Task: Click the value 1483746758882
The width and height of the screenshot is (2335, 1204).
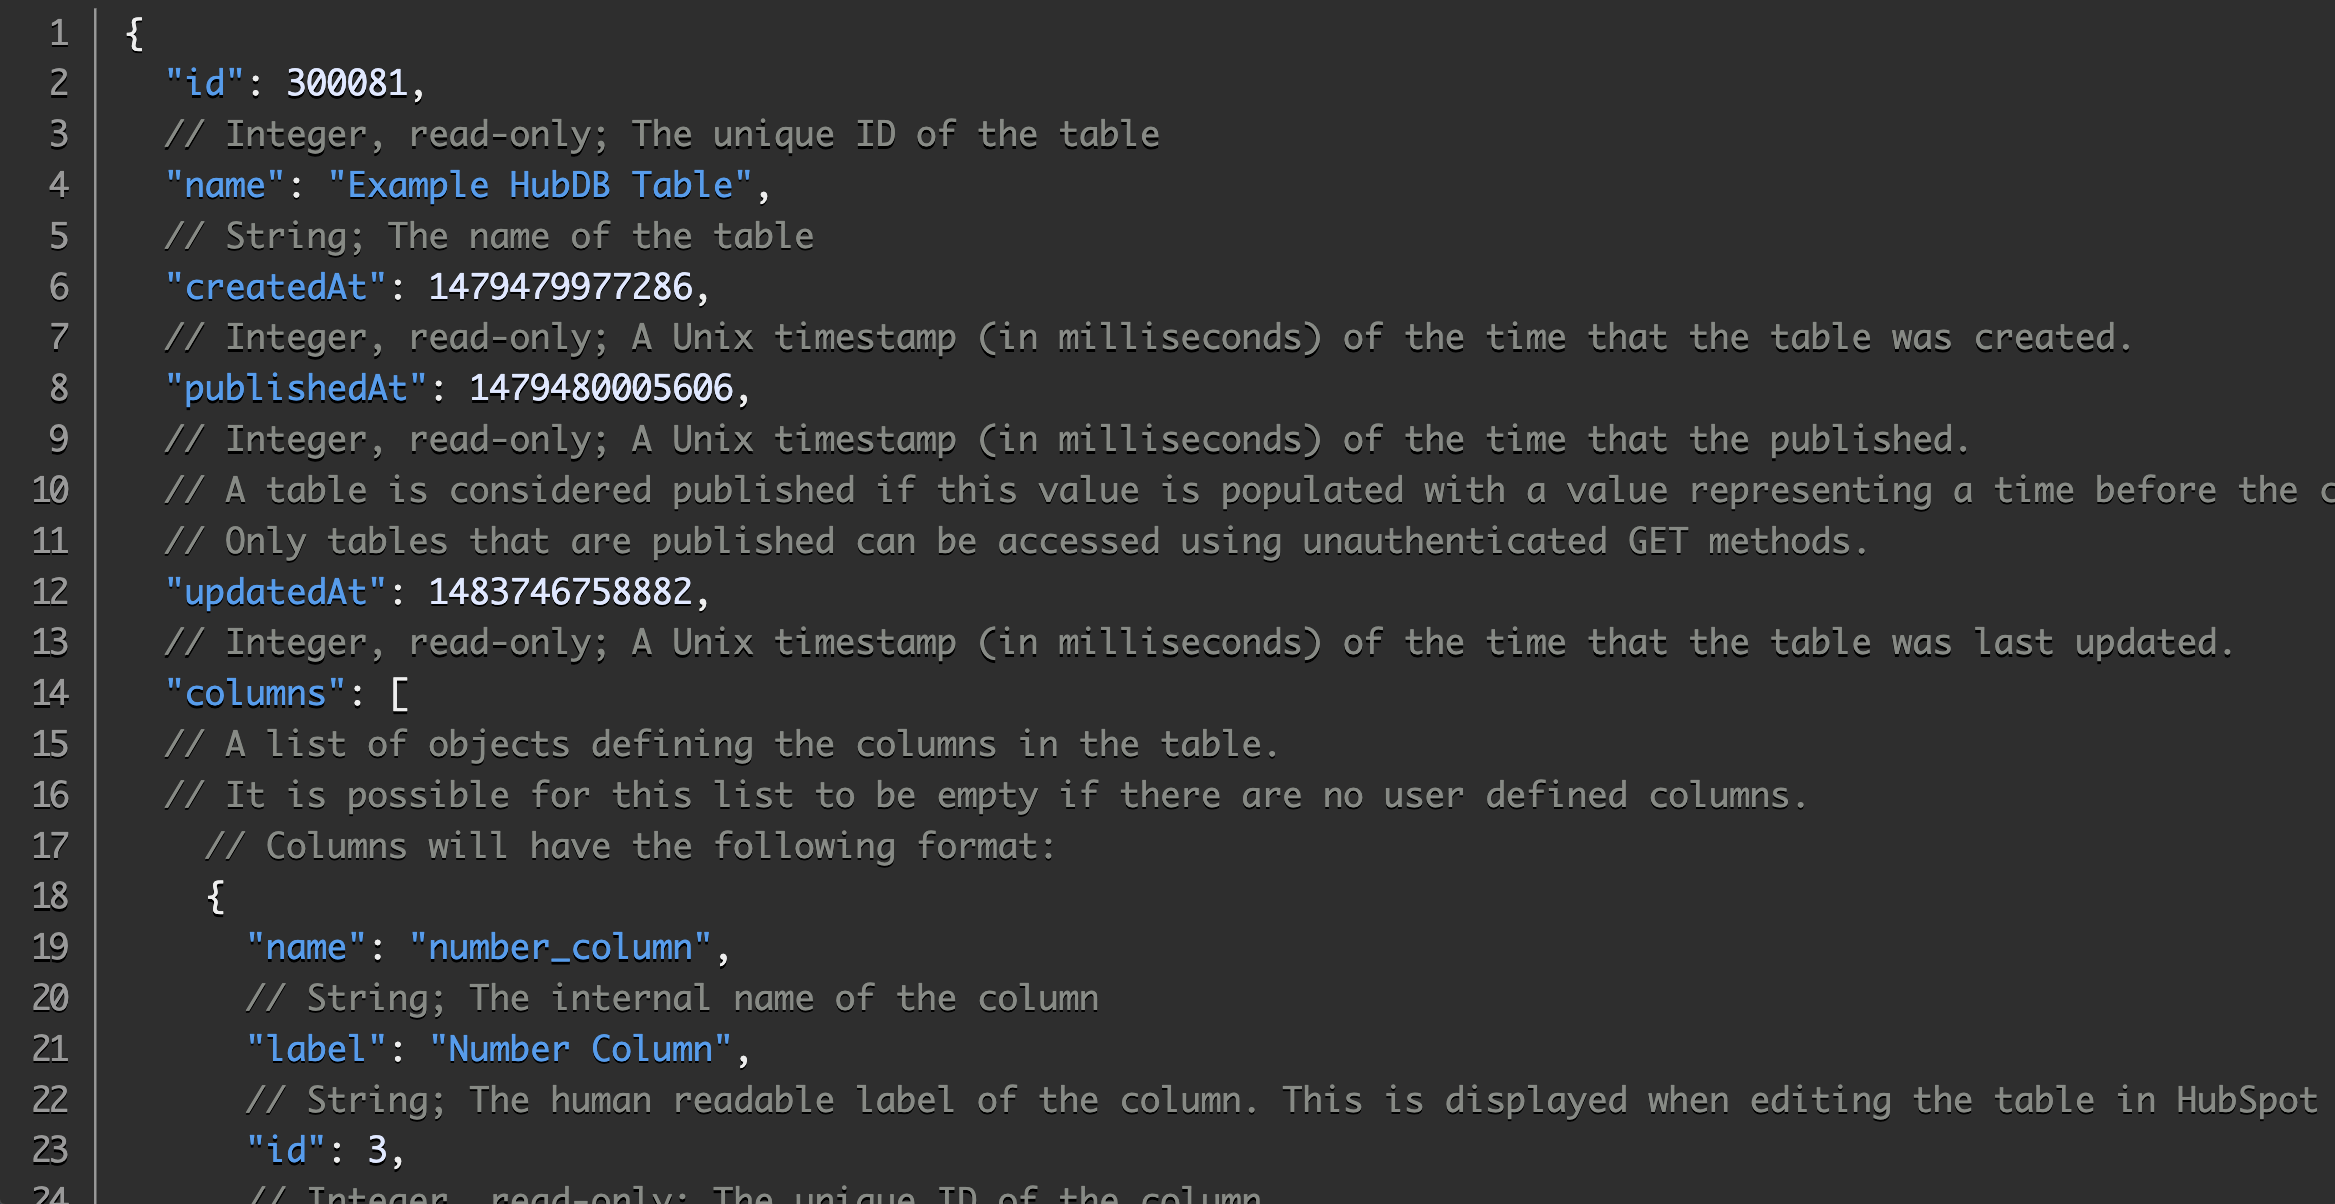Action: point(560,592)
